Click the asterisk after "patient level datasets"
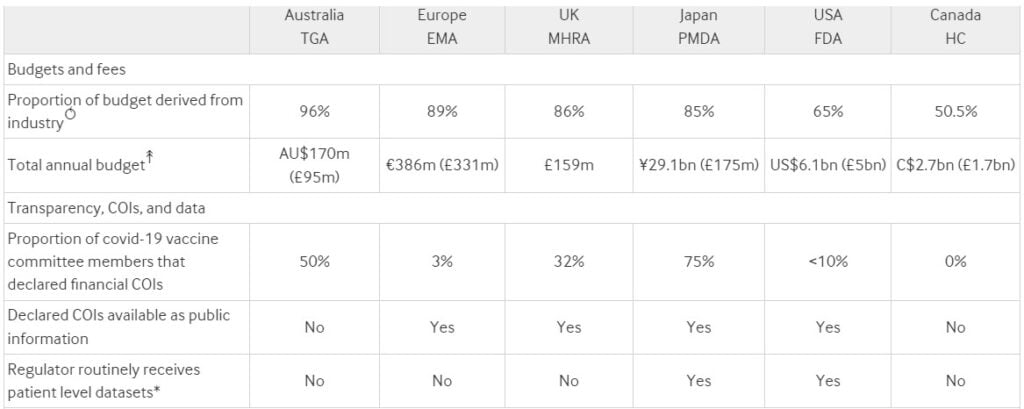 155,390
